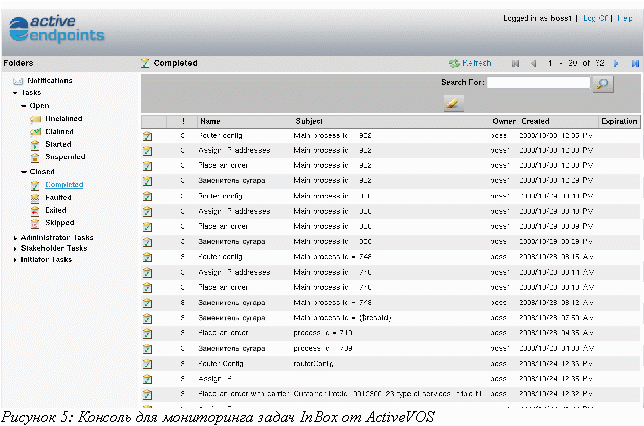The image size is (644, 426).
Task: Jump to the last page arrow
Action: tap(634, 63)
